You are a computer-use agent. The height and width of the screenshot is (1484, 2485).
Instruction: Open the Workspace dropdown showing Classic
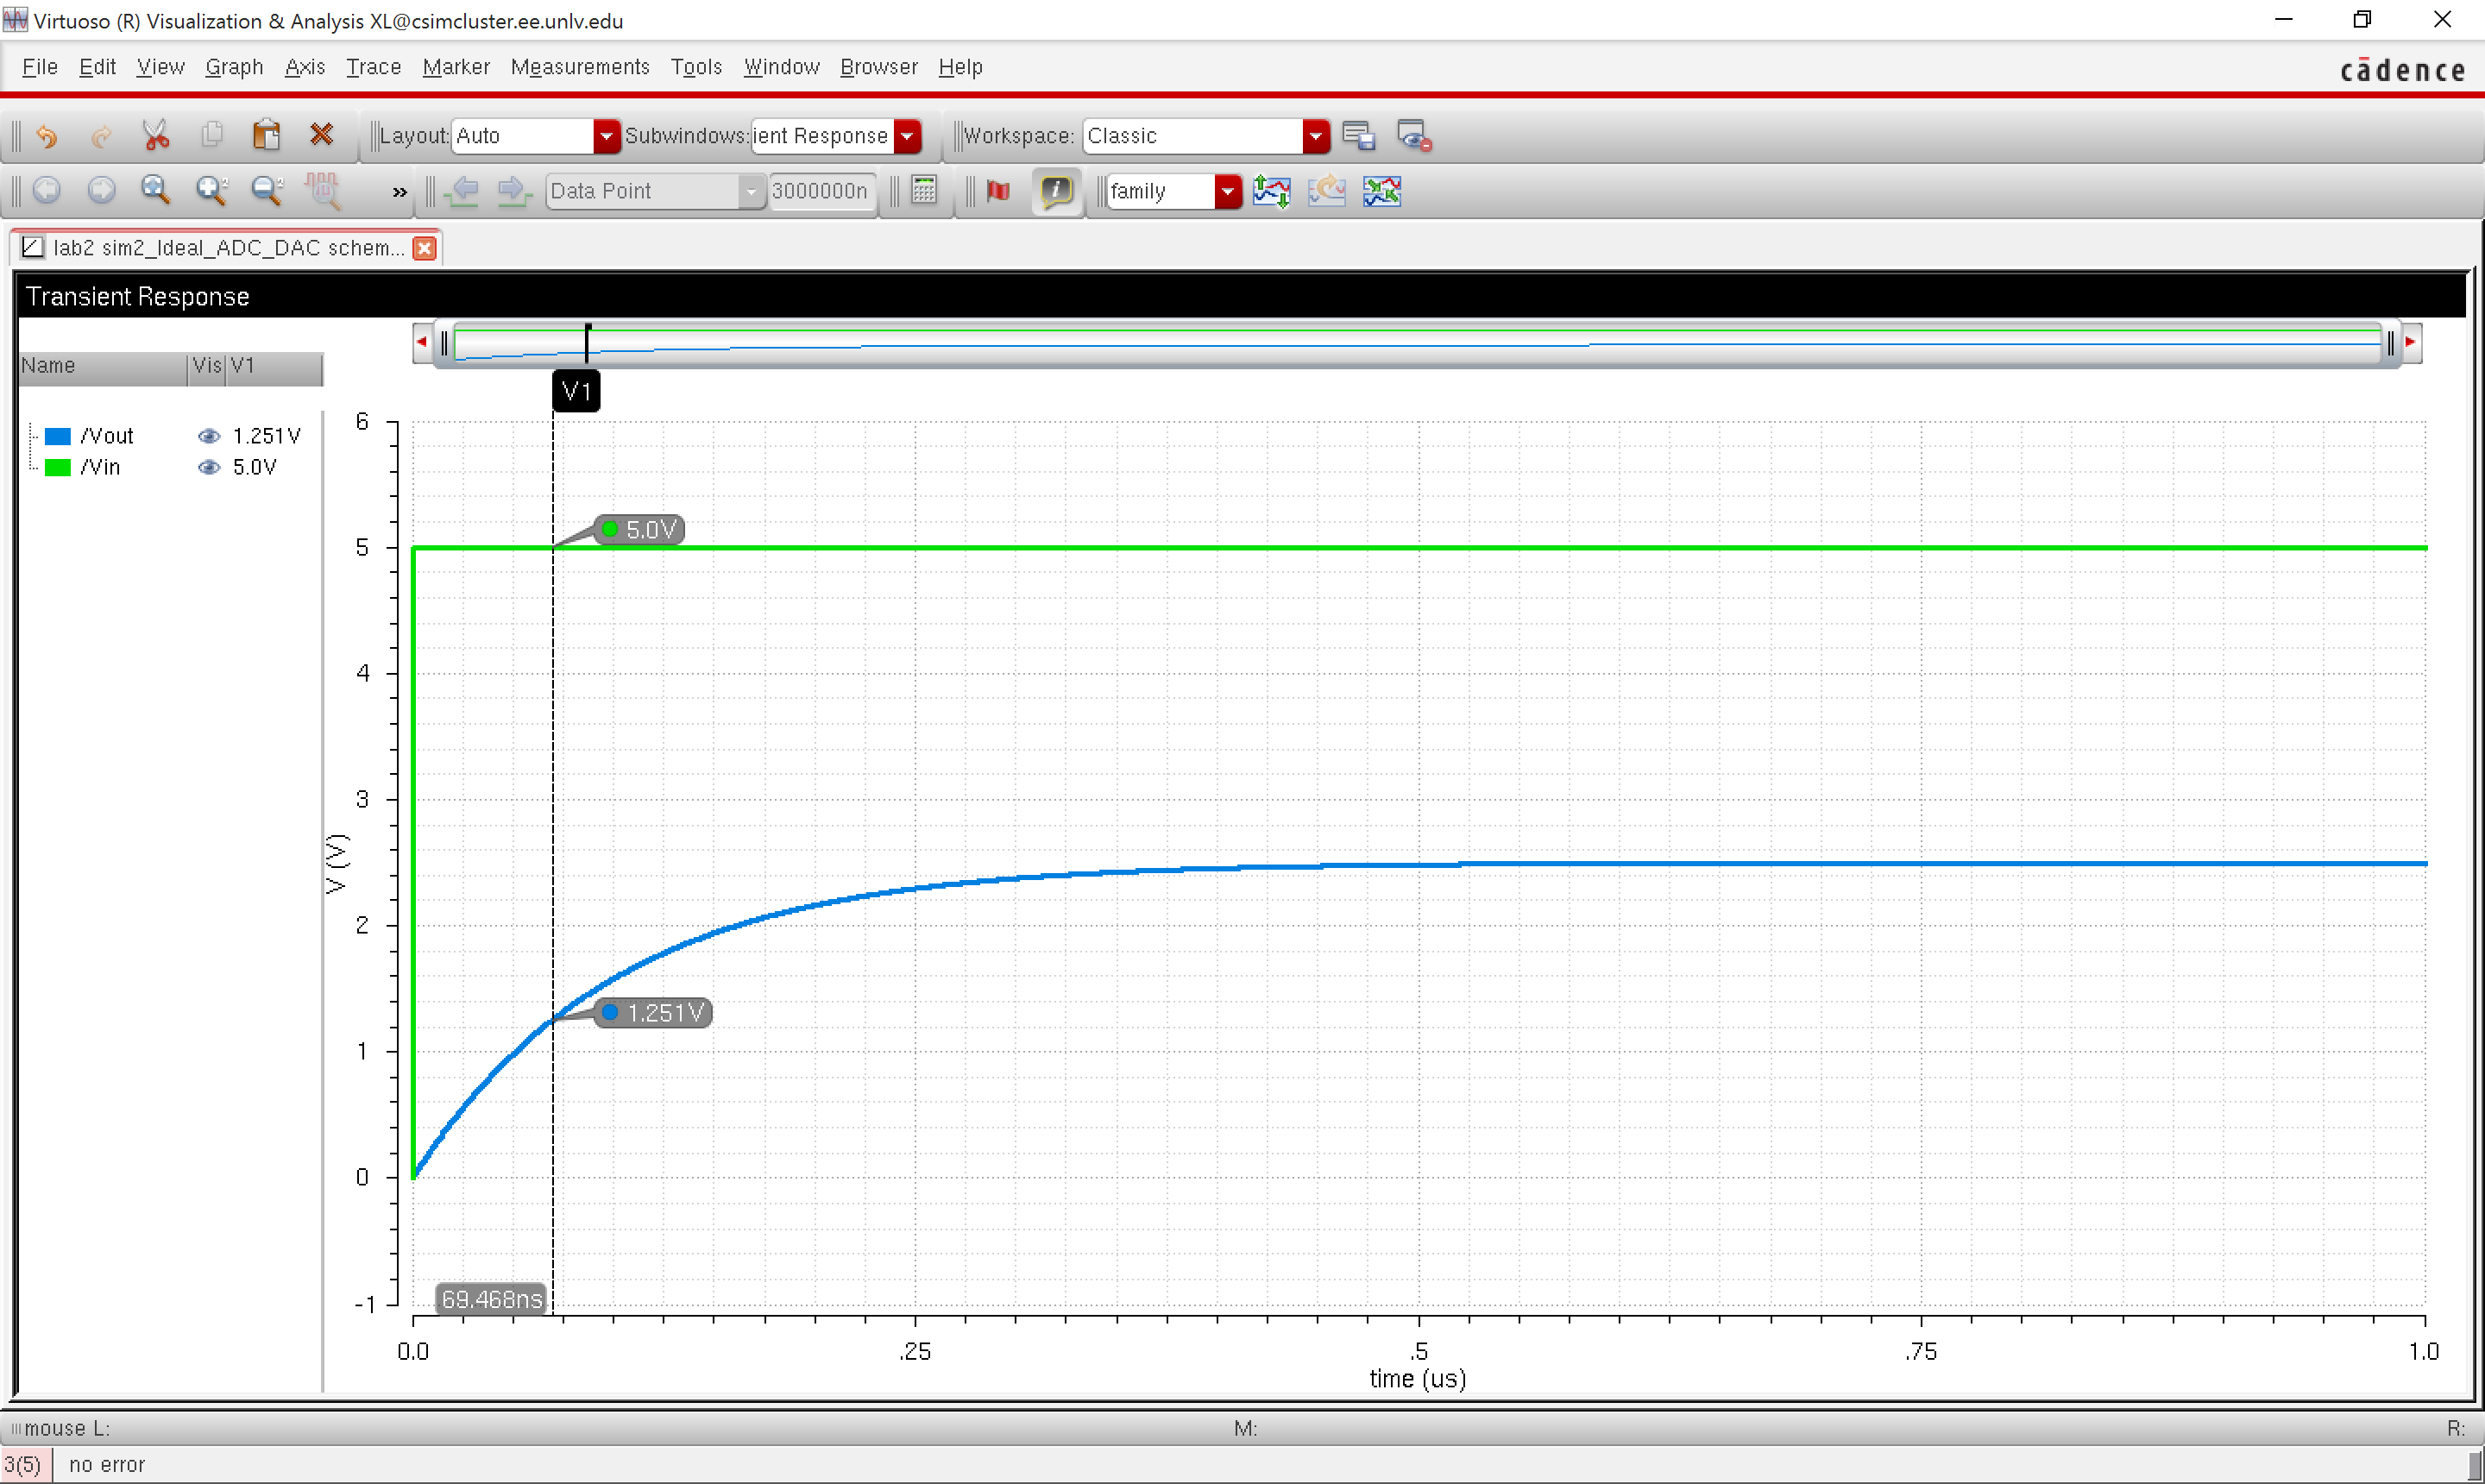click(1315, 136)
